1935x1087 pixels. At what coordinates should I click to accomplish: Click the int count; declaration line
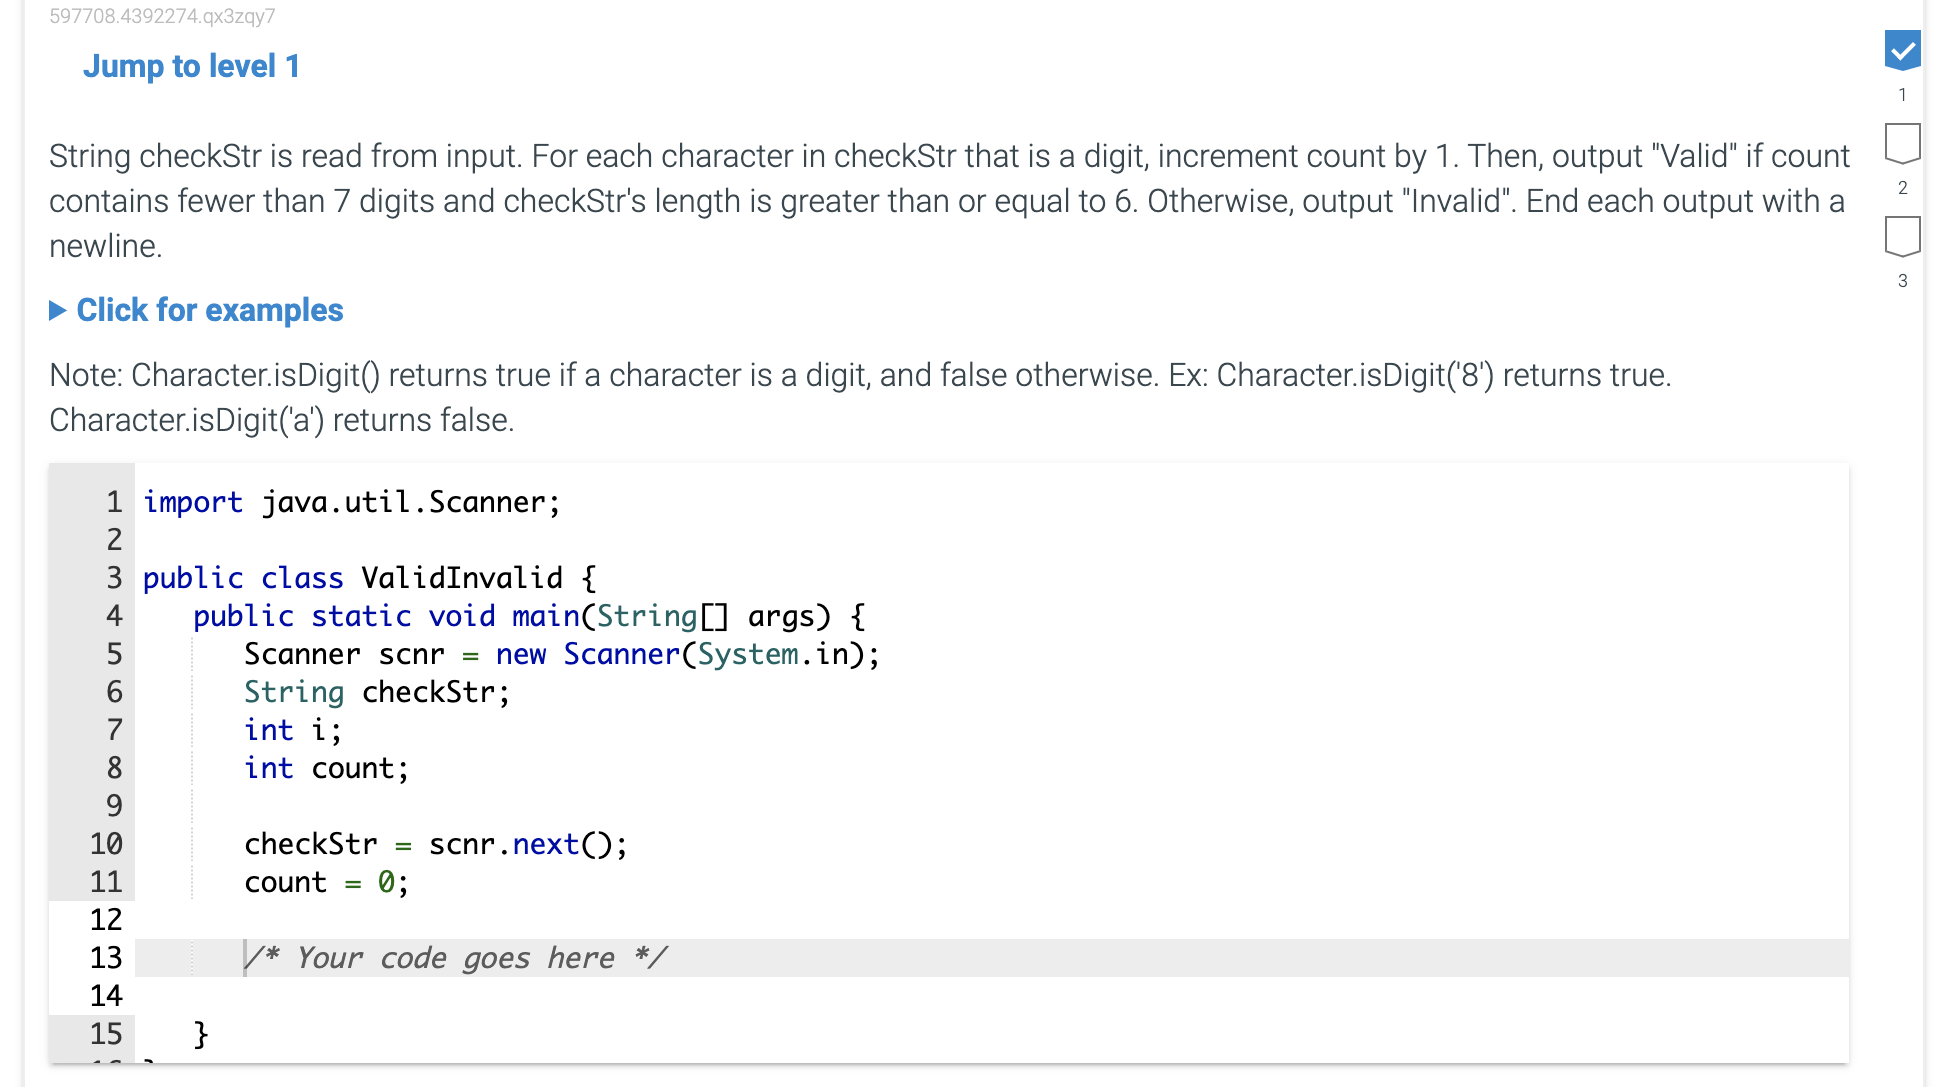[325, 767]
